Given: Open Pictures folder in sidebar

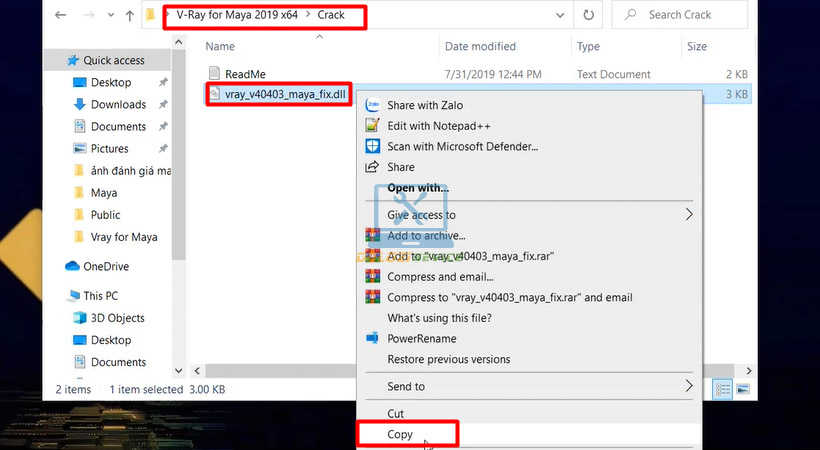Looking at the screenshot, I should (109, 149).
